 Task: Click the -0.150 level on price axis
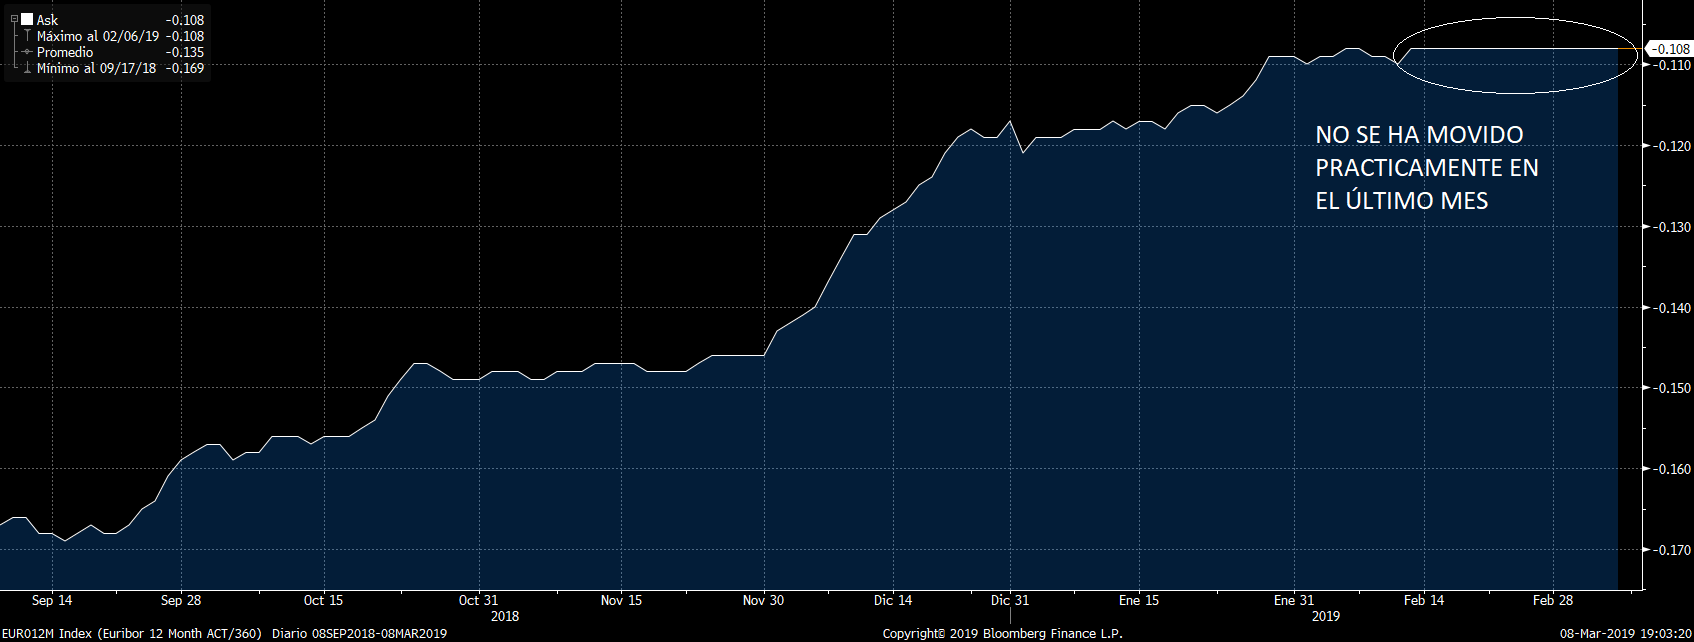click(x=1671, y=388)
